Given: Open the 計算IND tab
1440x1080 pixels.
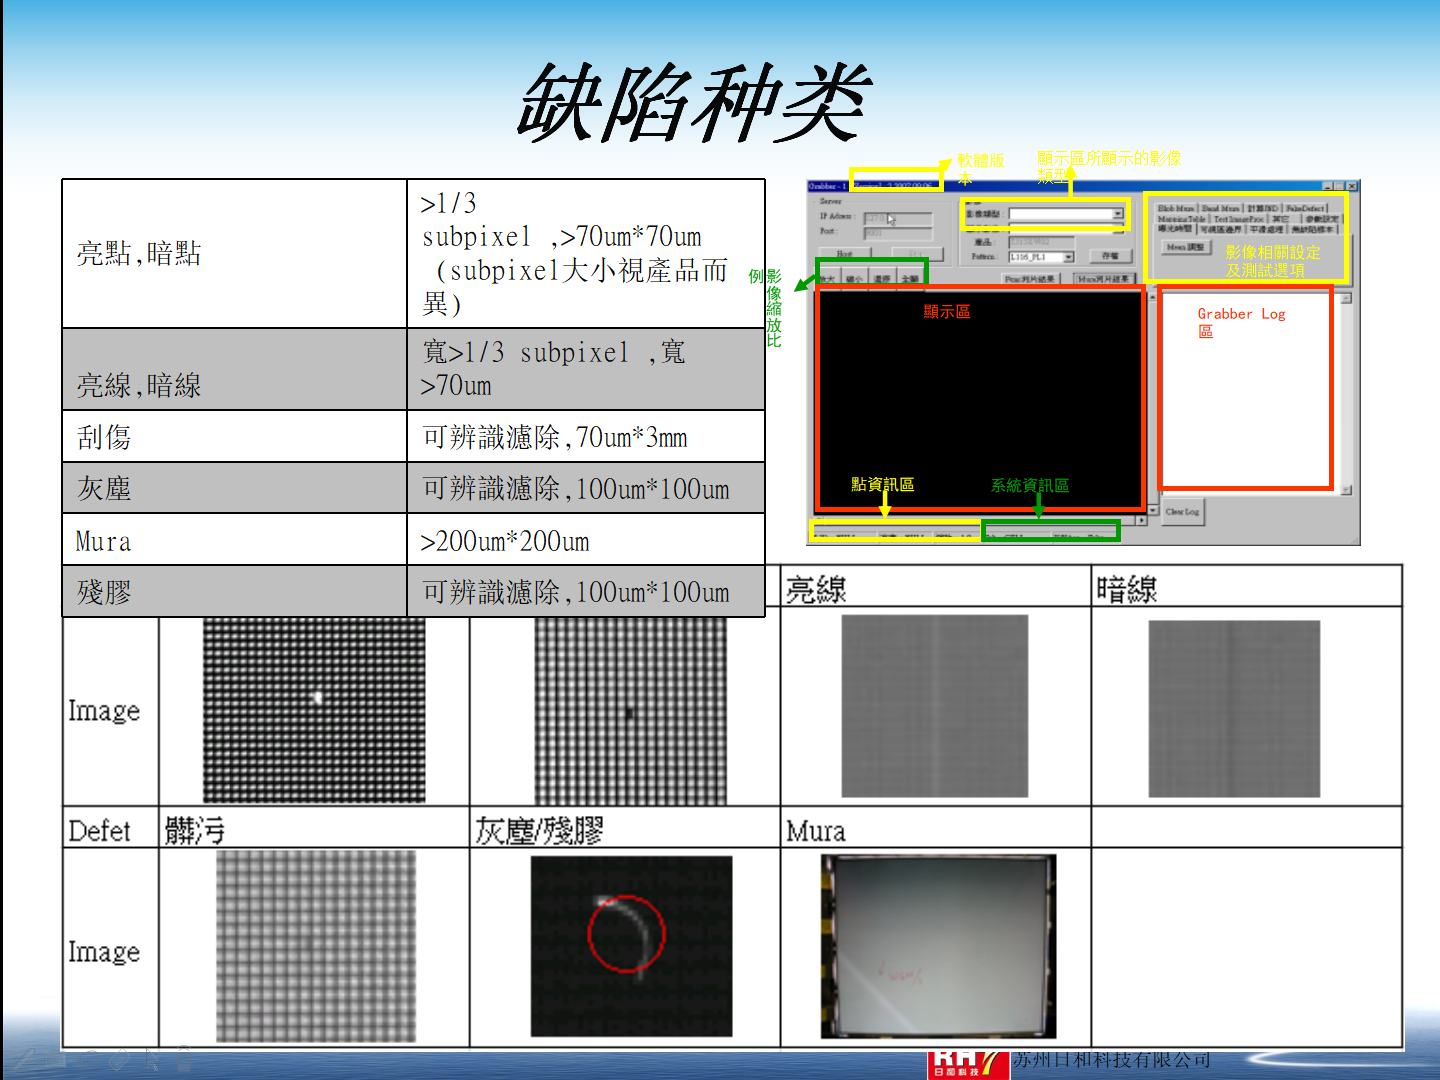Looking at the screenshot, I should point(1263,208).
